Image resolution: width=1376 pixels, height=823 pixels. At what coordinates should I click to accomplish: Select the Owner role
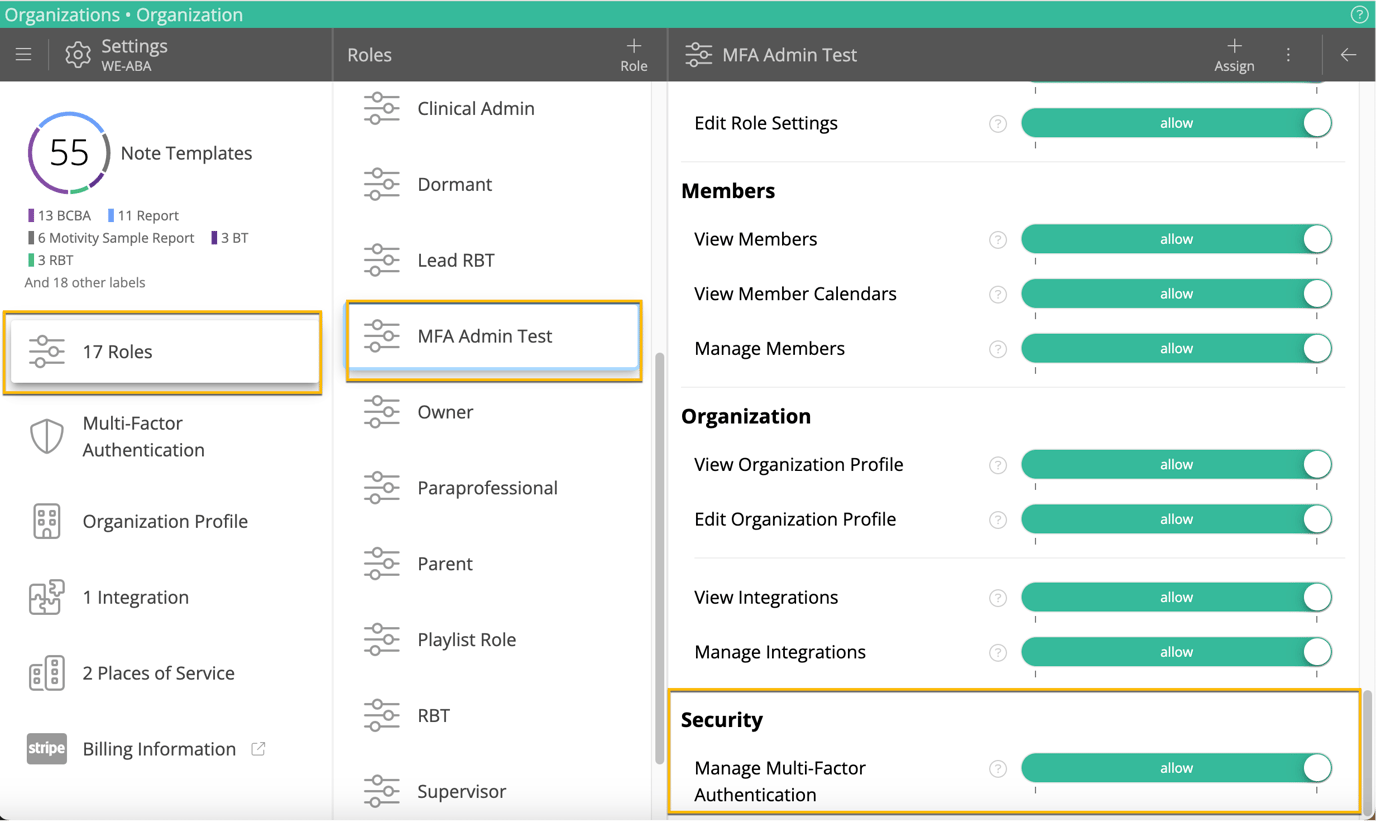click(444, 412)
